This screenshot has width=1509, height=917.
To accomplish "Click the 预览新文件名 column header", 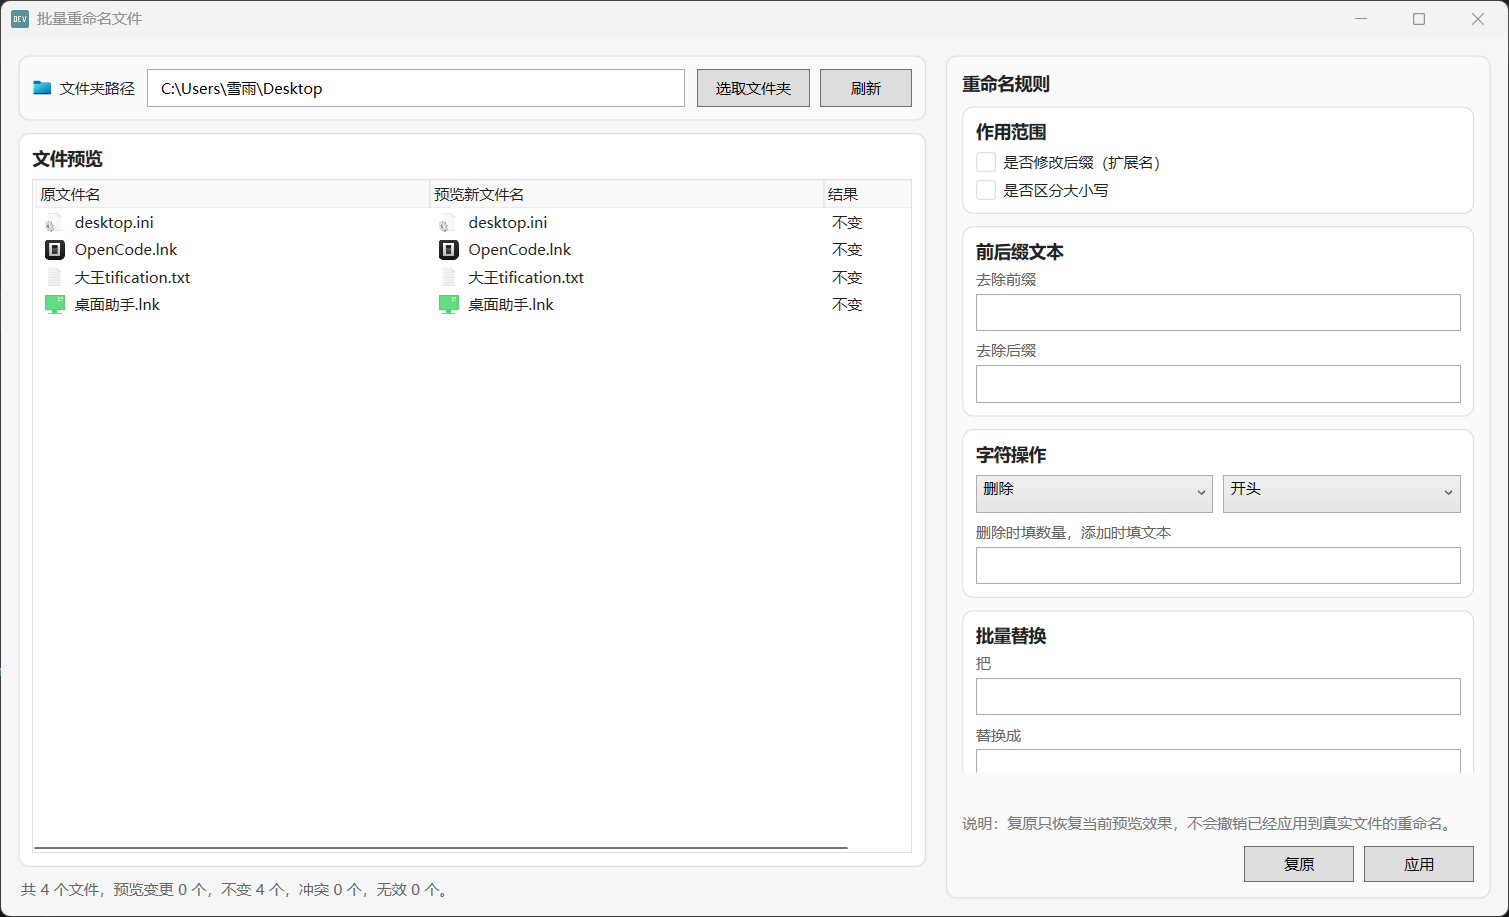I will pyautogui.click(x=625, y=194).
